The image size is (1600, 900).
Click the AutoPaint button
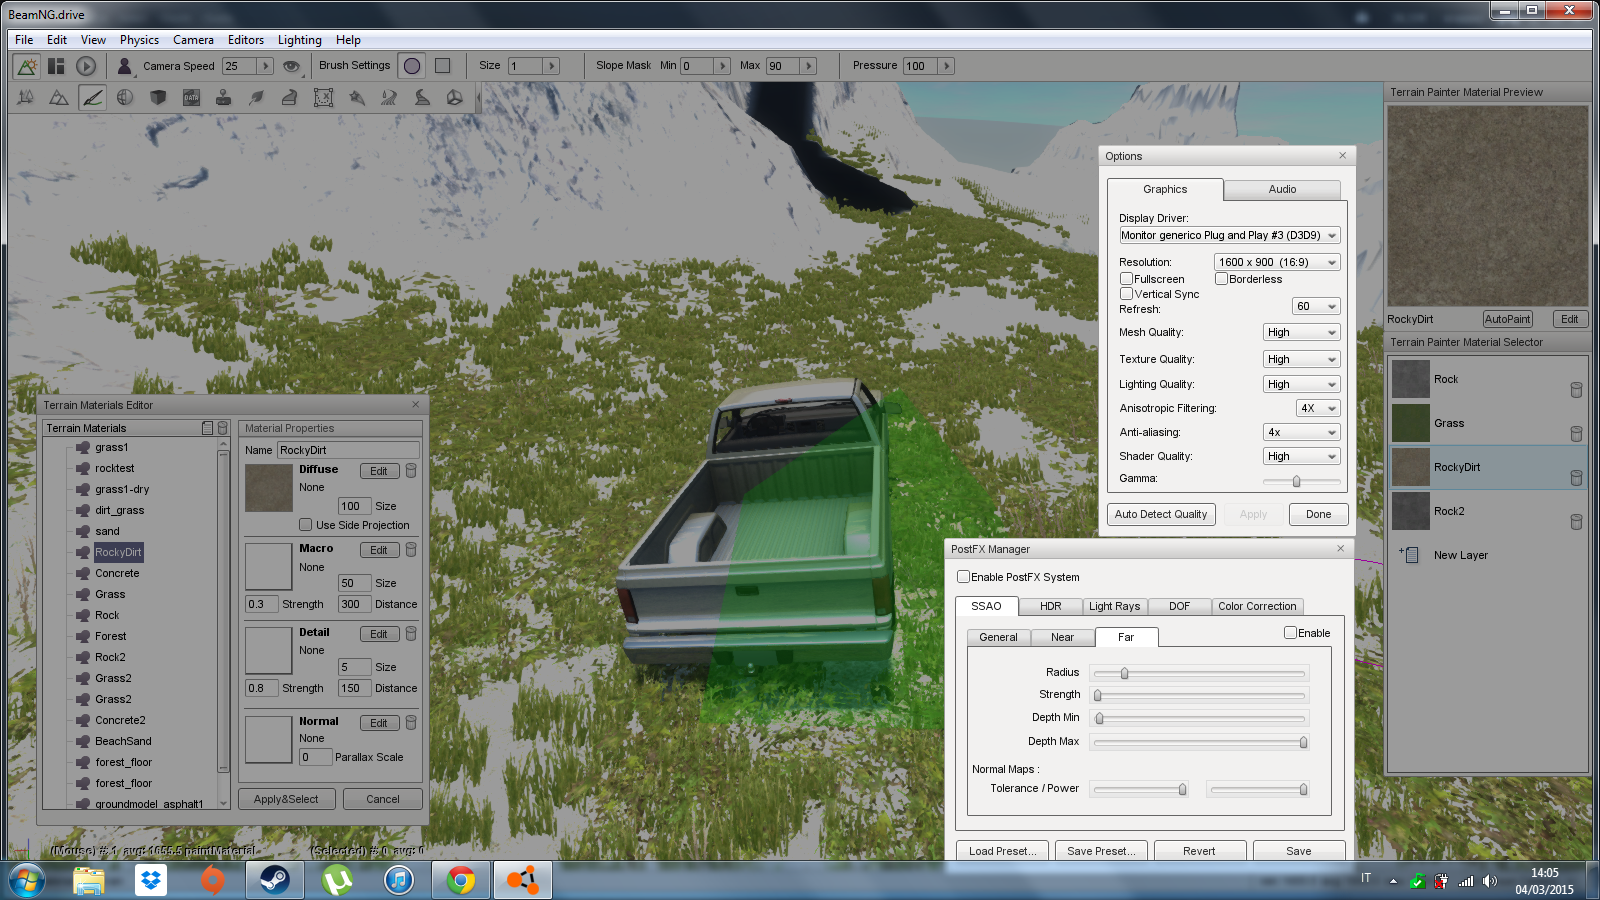(1507, 319)
